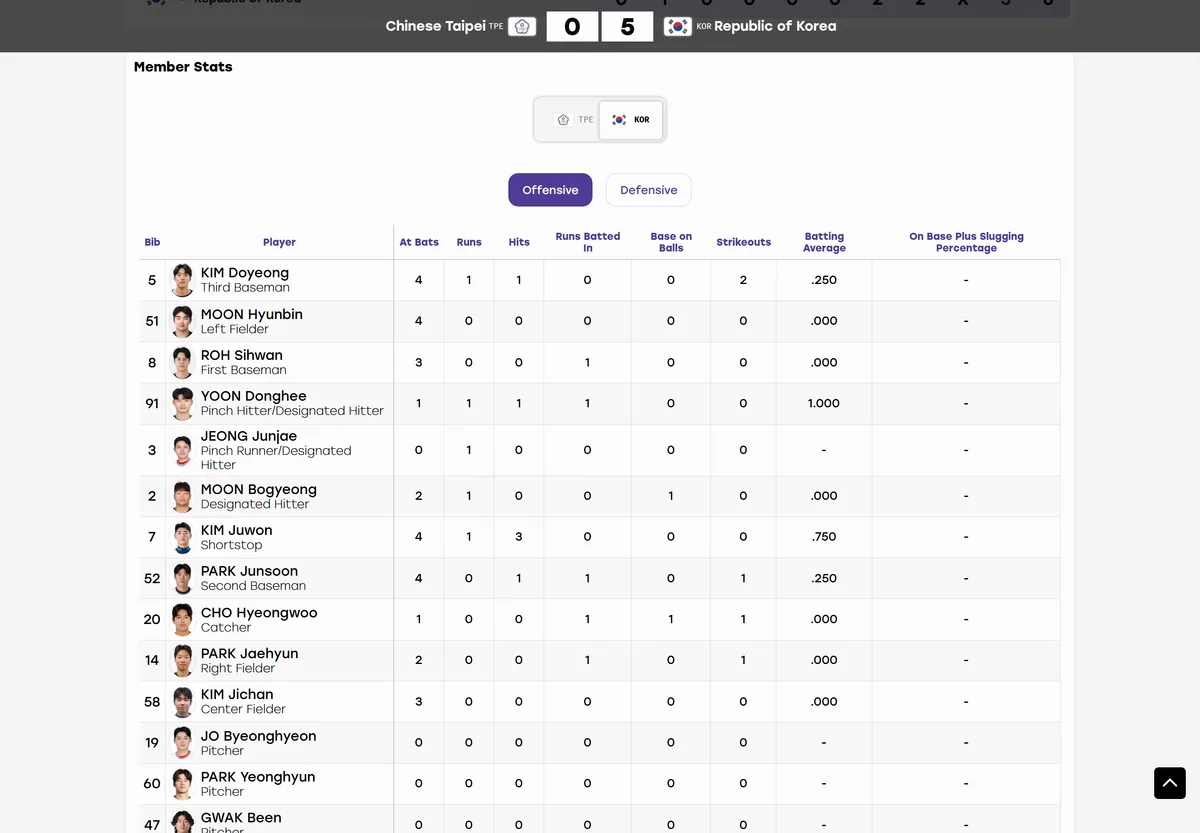The image size is (1200, 833).
Task: Open YOON Donghee's player profile photo
Action: pyautogui.click(x=182, y=403)
